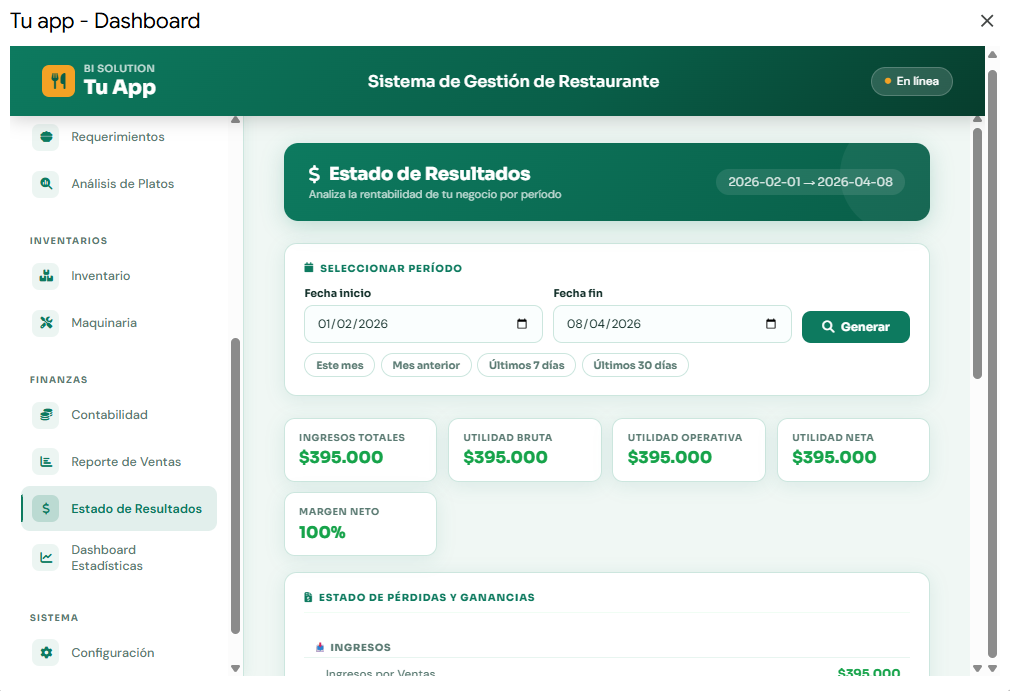Open Requerimientos from the sidebar
This screenshot has width=1010, height=691.
[119, 137]
